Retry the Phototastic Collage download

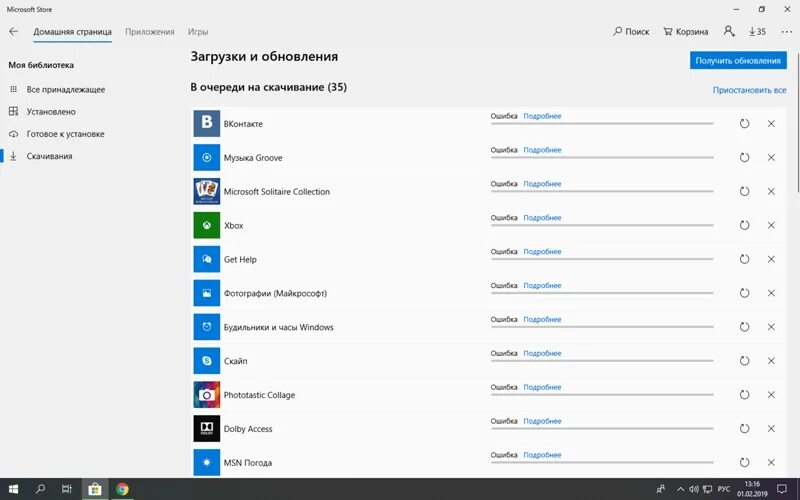point(744,394)
